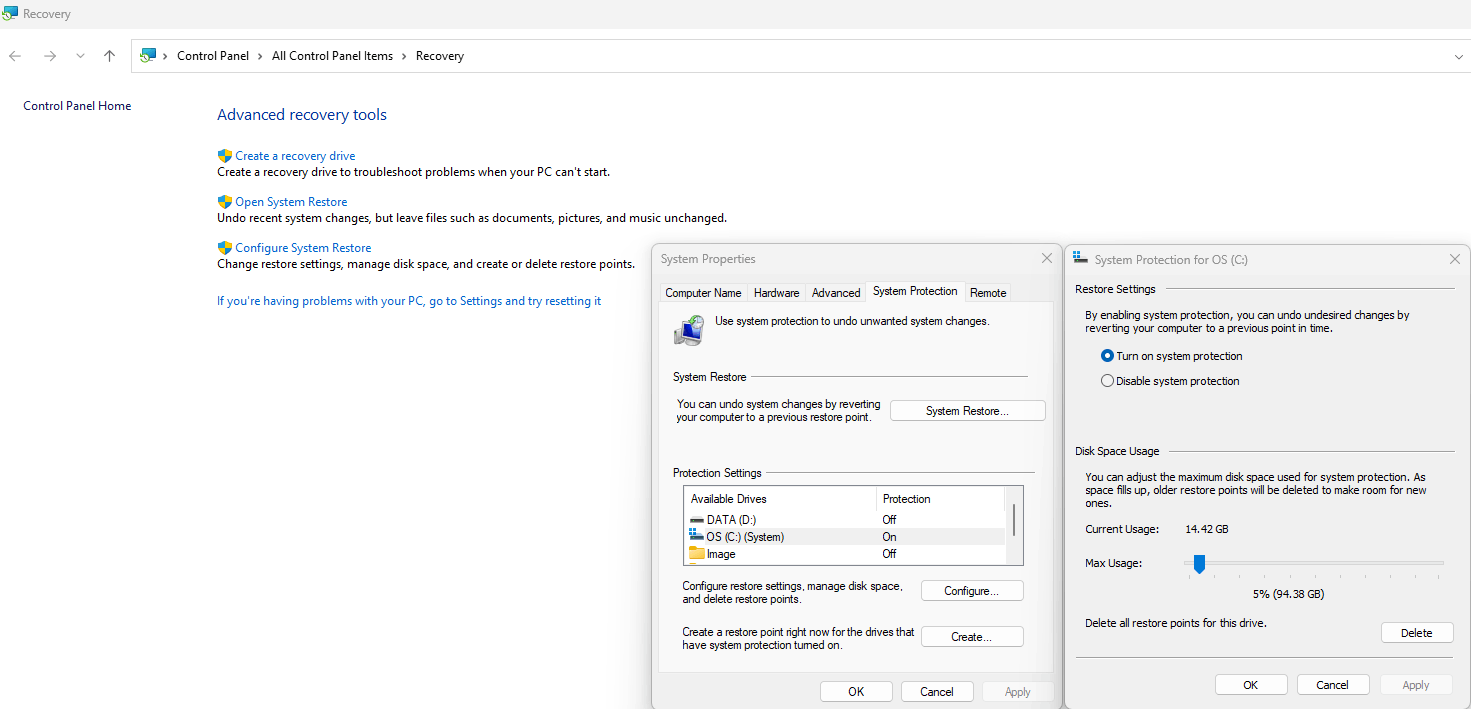
Task: Click the Max Usage slider handle
Action: [1199, 564]
